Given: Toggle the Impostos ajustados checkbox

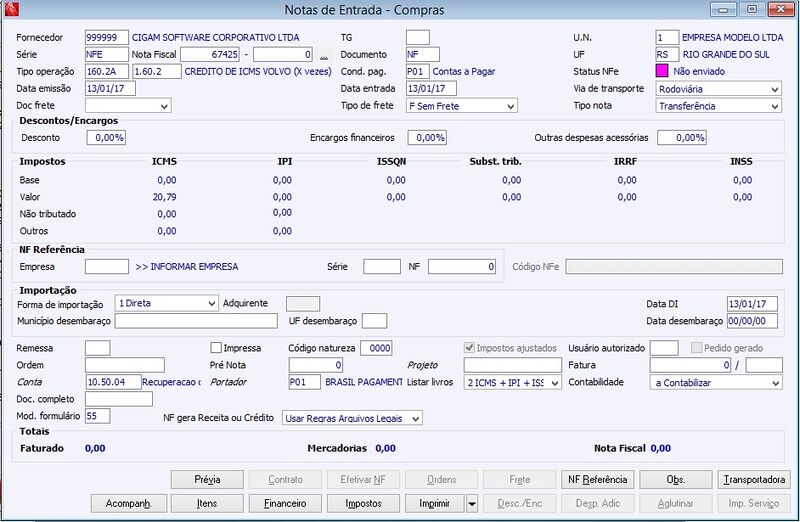Looking at the screenshot, I should [x=469, y=348].
